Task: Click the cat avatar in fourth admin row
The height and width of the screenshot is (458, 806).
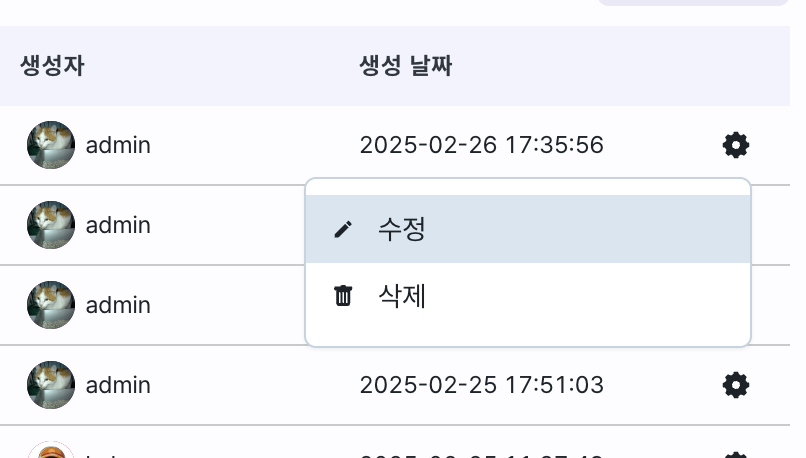Action: 51,385
